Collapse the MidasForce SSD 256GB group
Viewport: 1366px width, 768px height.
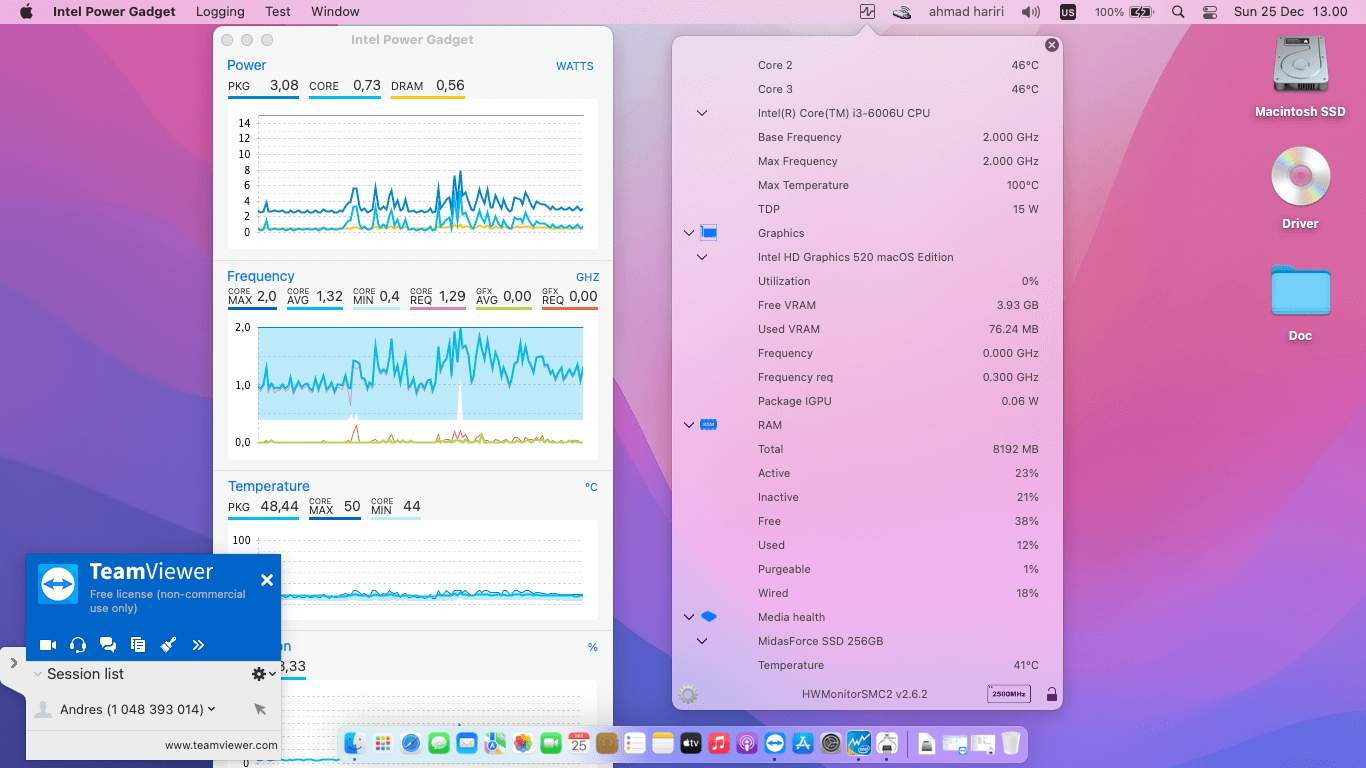(702, 641)
